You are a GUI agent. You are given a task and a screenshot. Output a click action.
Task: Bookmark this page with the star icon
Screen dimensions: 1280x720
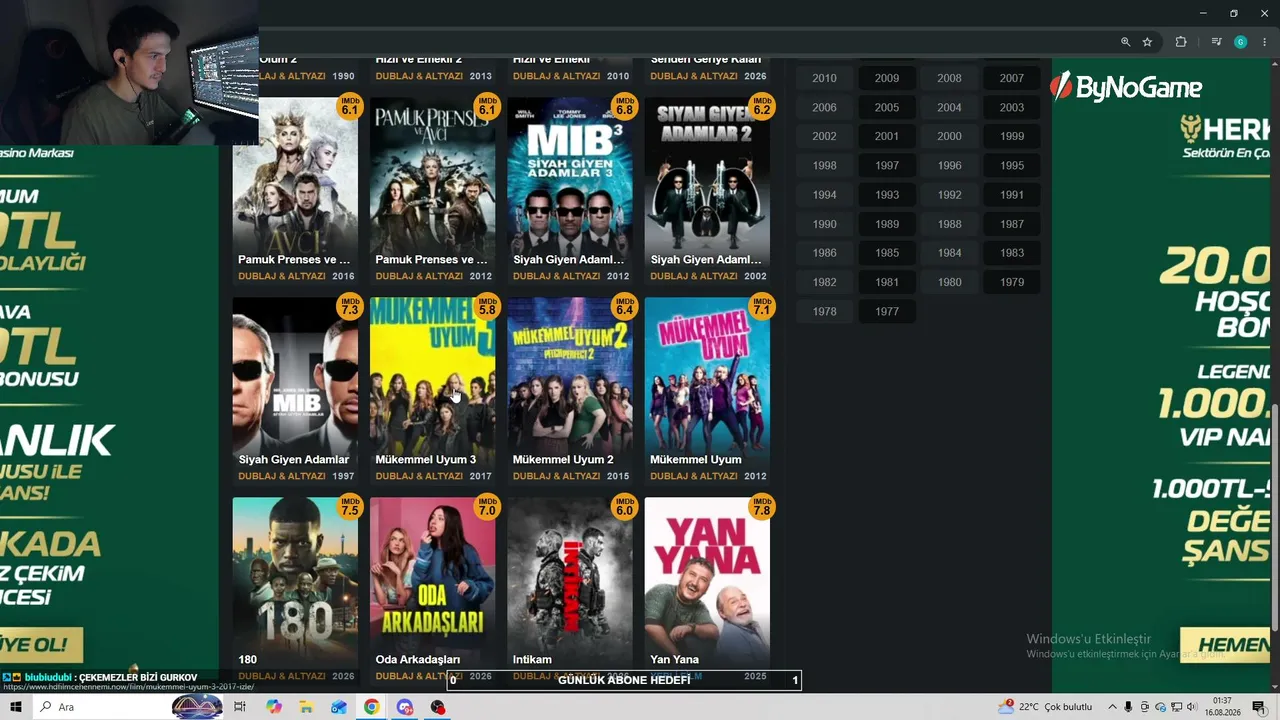click(x=1147, y=42)
